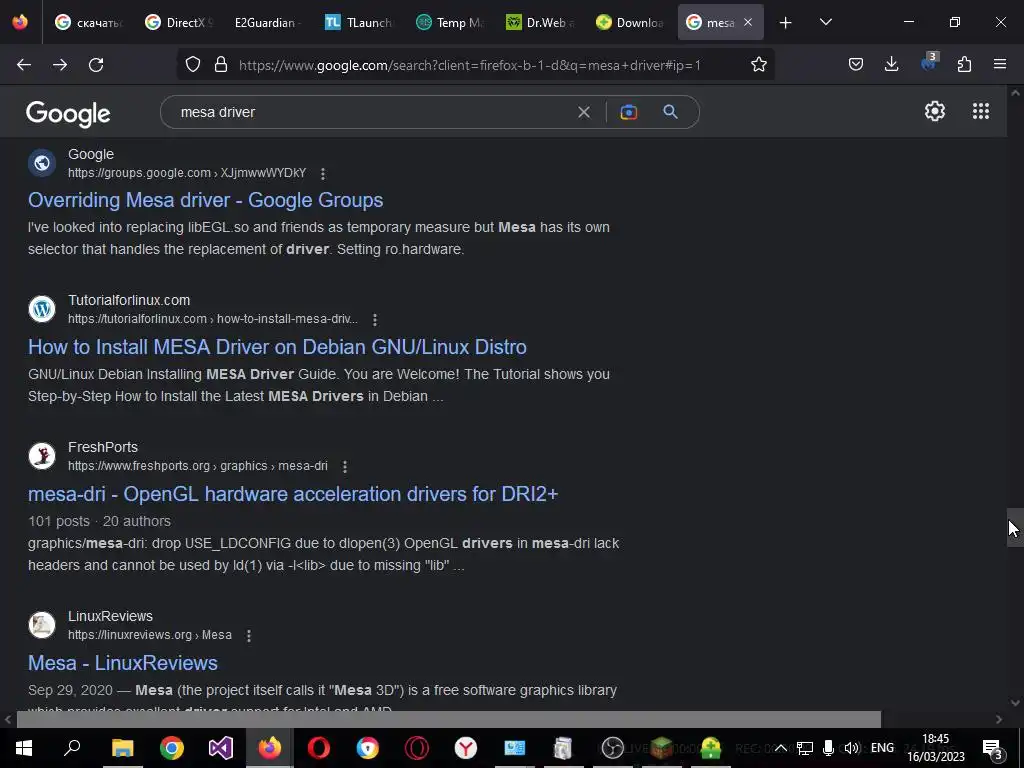Switch to the Temp Mail tab
Screen dimensions: 1024x768
(449, 22)
